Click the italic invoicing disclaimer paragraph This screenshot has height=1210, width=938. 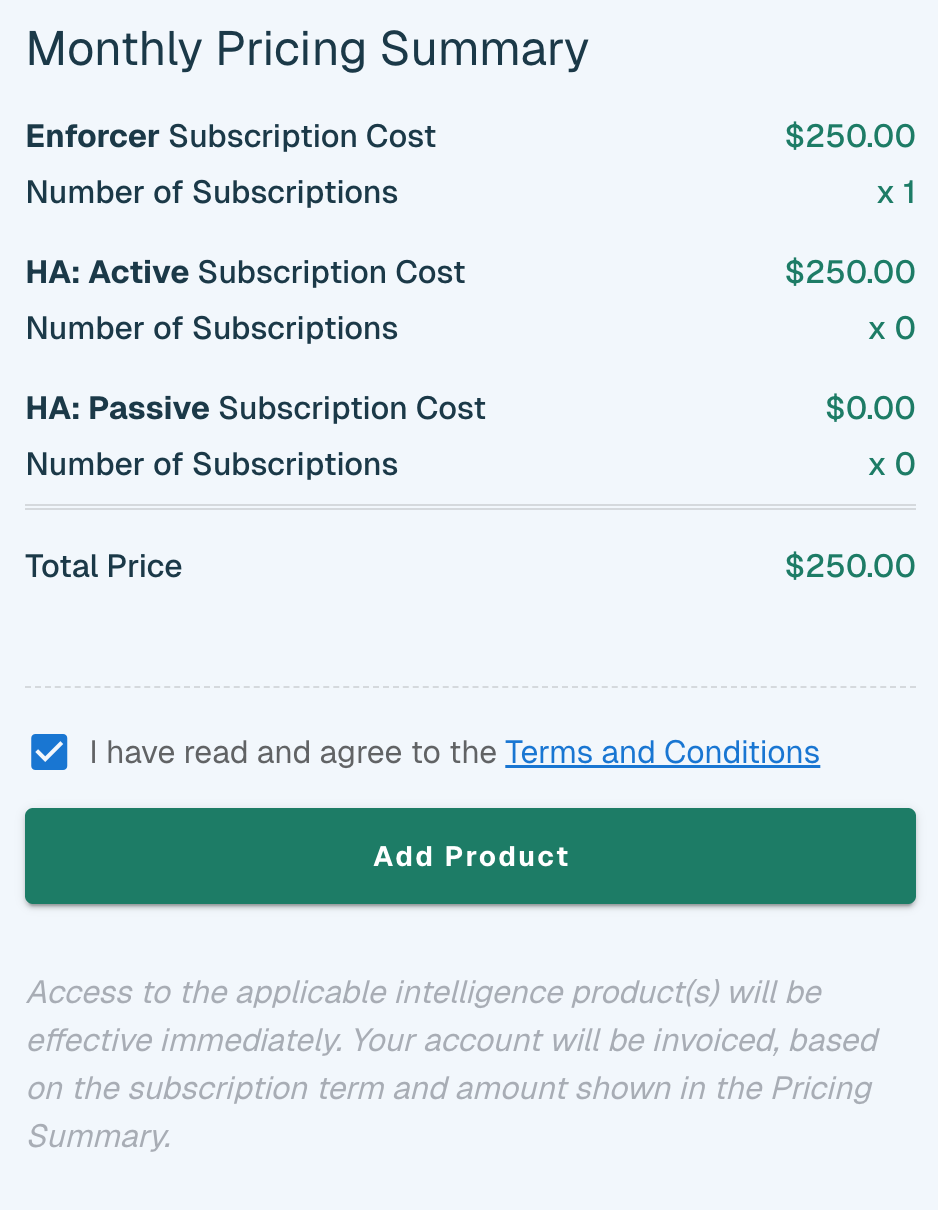(452, 1064)
